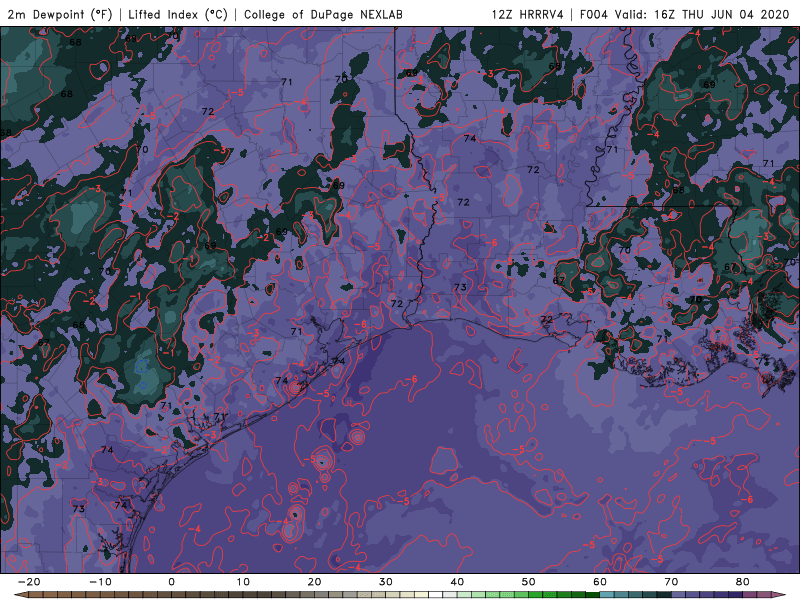This screenshot has height=600, width=800.
Task: Click the 60 label on the color scale
Action: click(x=600, y=582)
